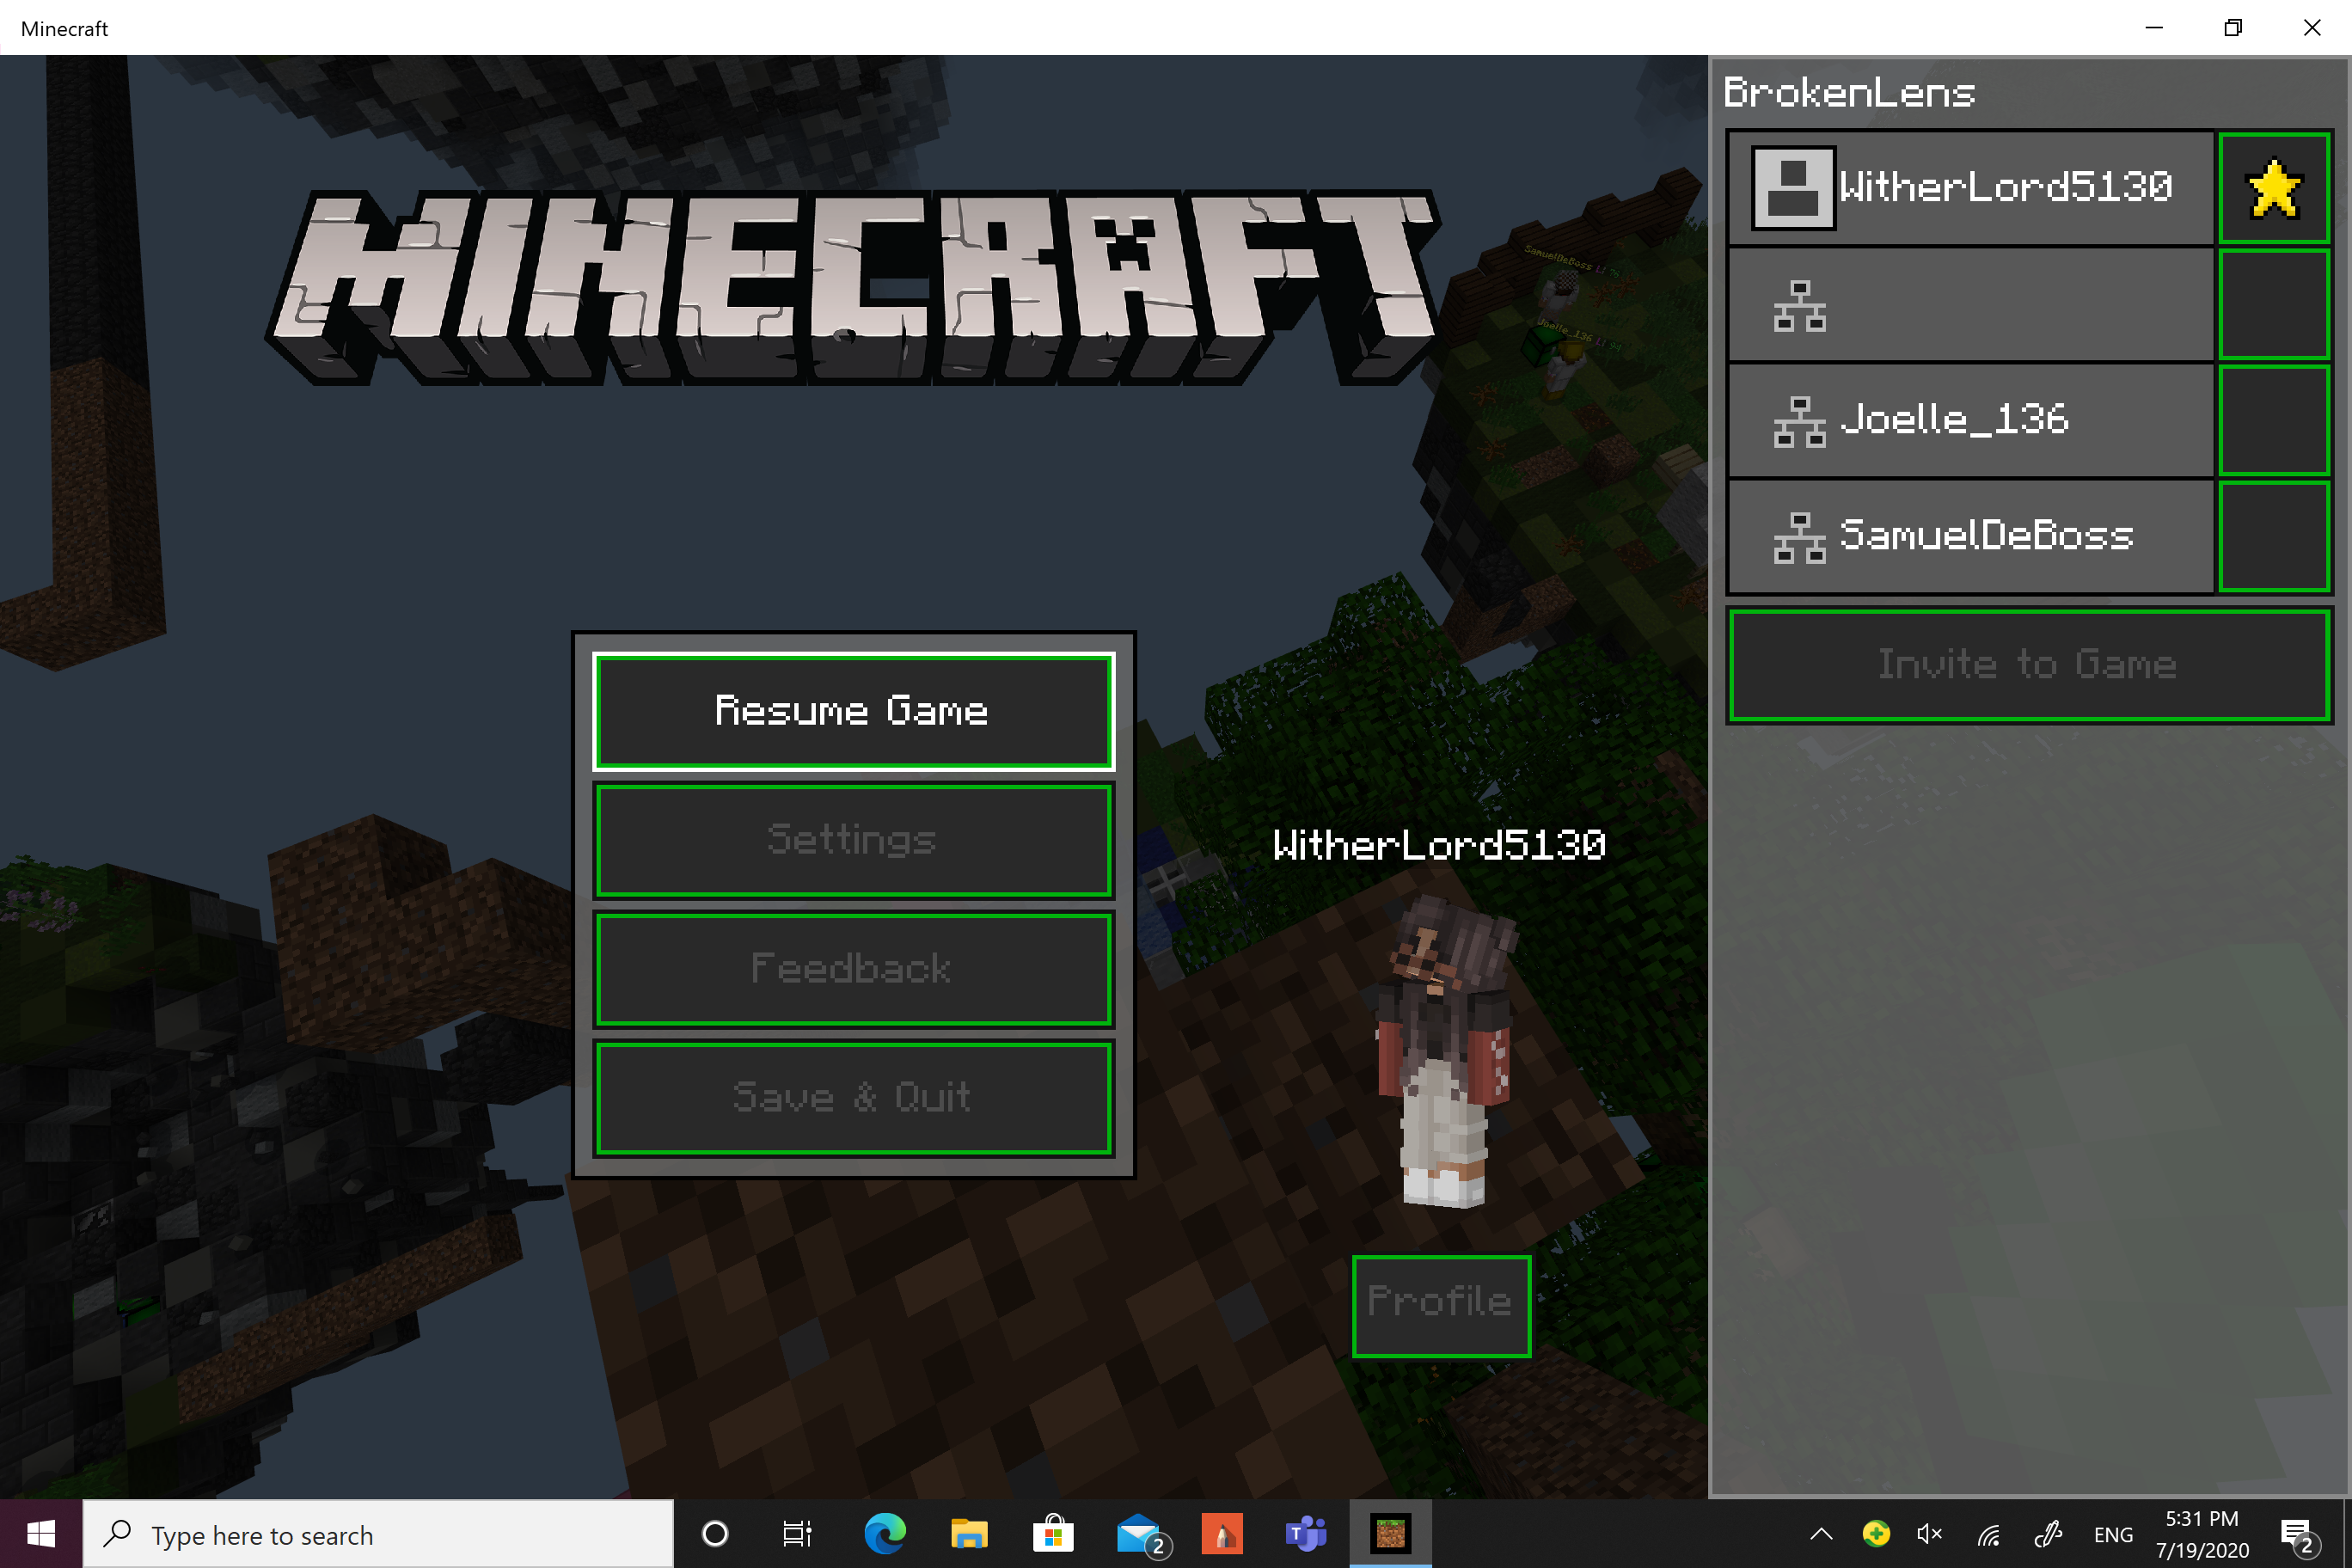Screen dimensions: 2352x1568
Task: Click network icon next to SamuelDeBoss
Action: click(1799, 538)
